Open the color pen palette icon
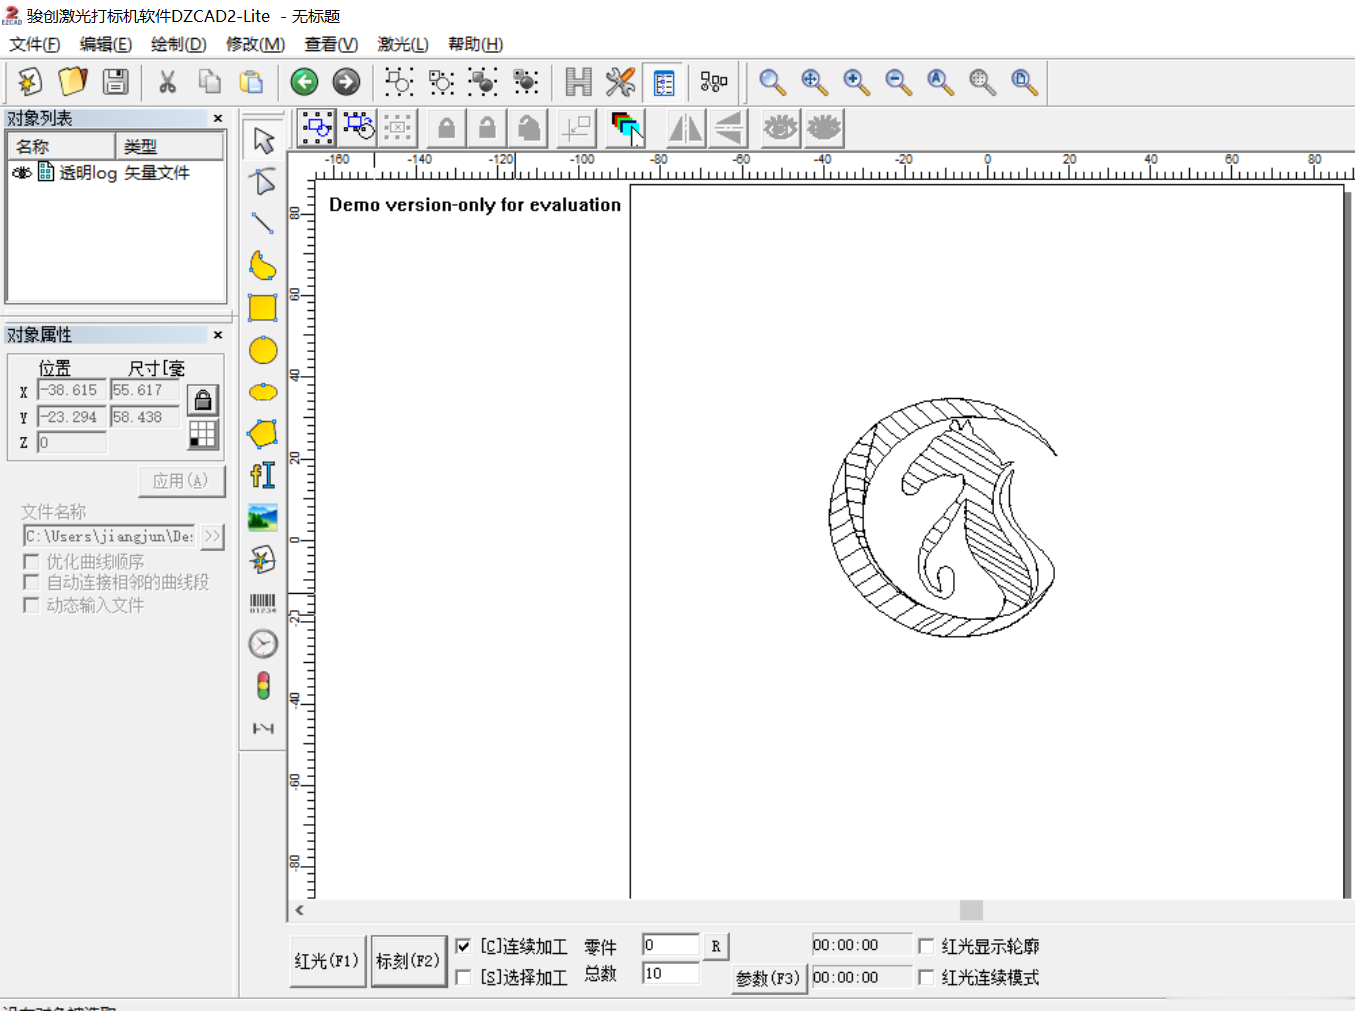The width and height of the screenshot is (1355, 1011). pyautogui.click(x=627, y=128)
